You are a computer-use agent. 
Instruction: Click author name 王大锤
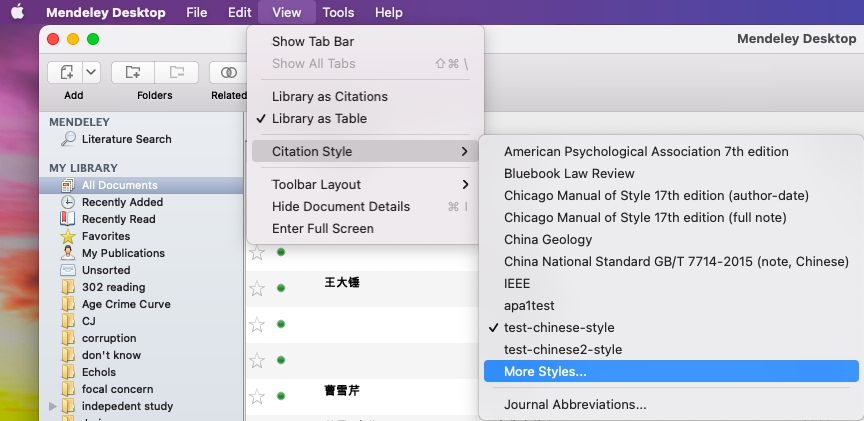[x=342, y=283]
